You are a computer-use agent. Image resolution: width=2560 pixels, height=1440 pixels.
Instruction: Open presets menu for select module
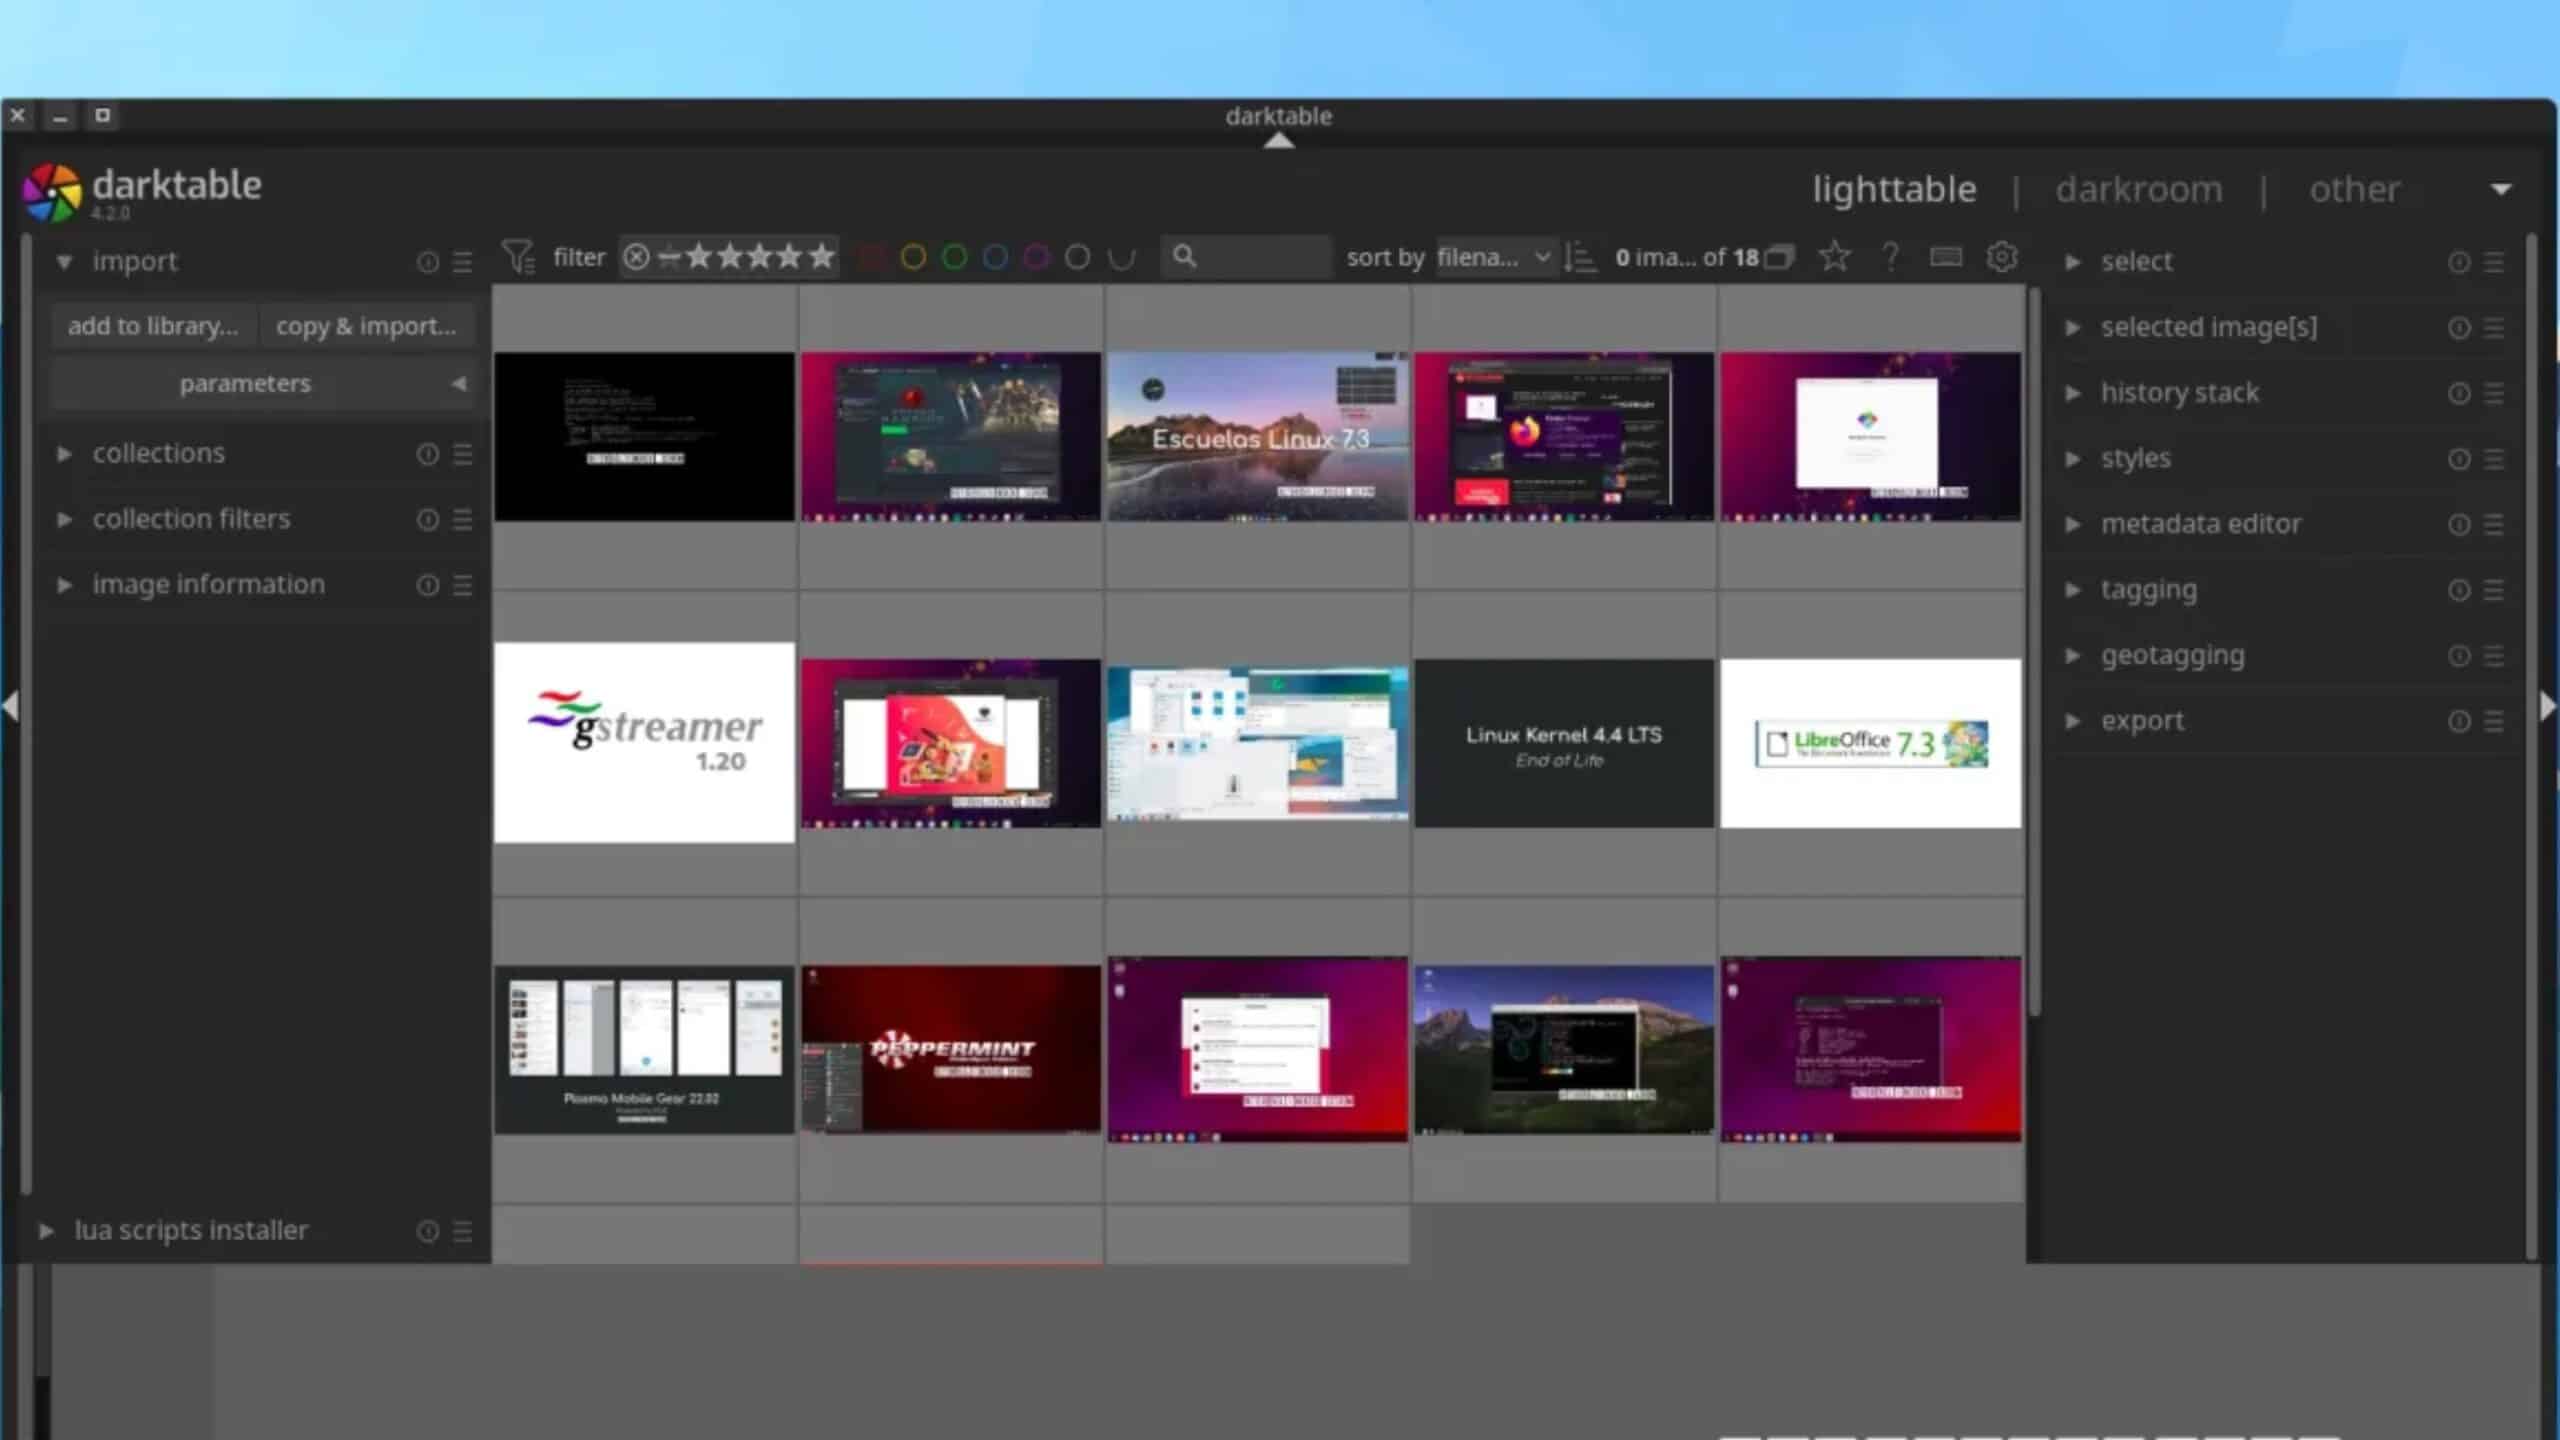click(x=2494, y=262)
